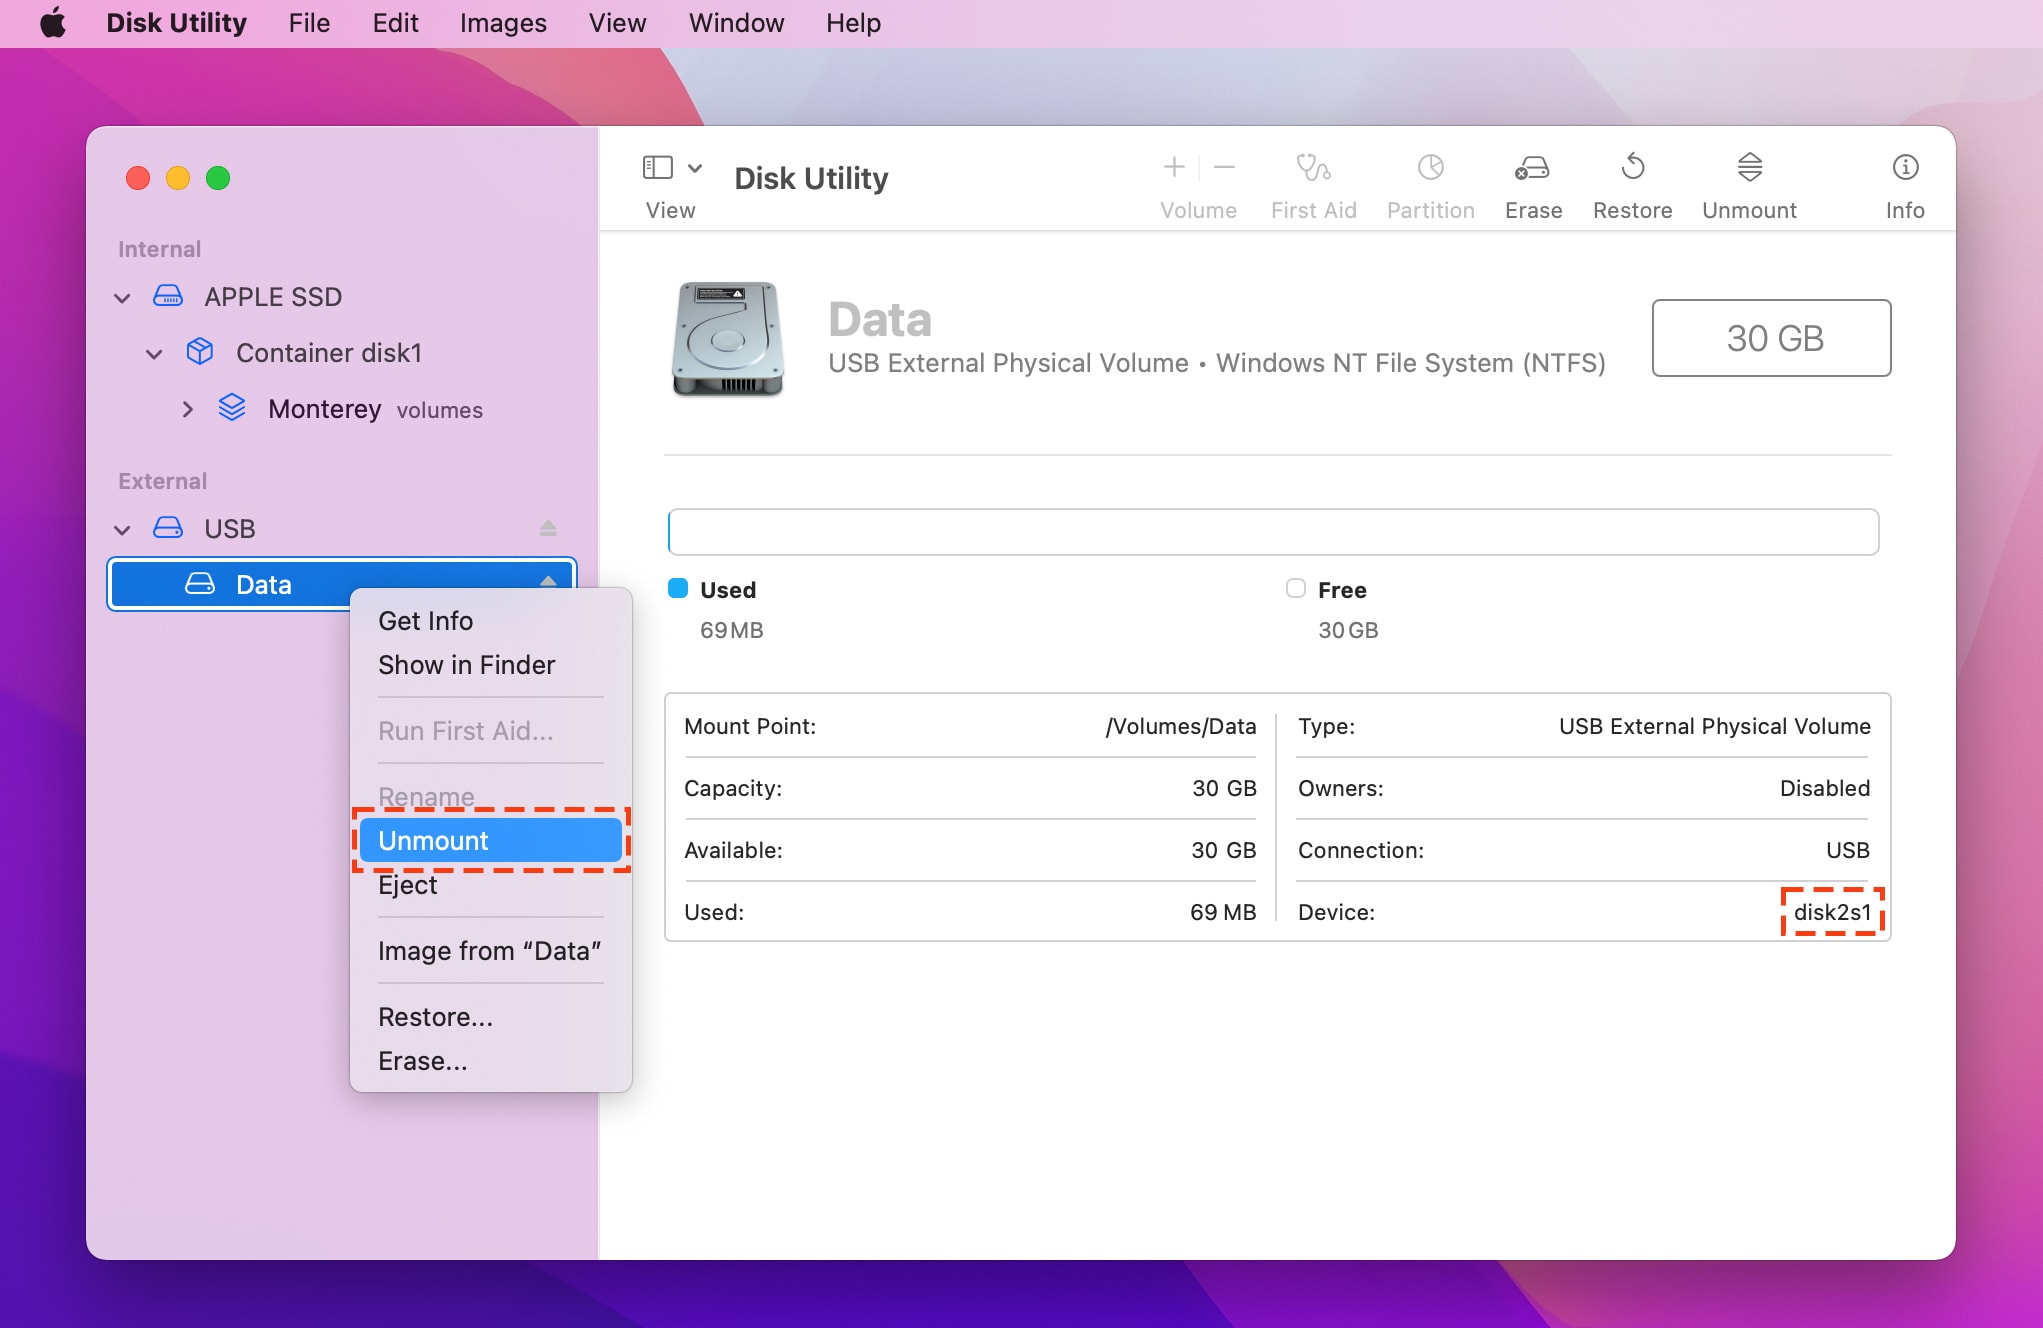This screenshot has width=2043, height=1328.
Task: Open Info using the toolbar icon
Action: (1904, 183)
